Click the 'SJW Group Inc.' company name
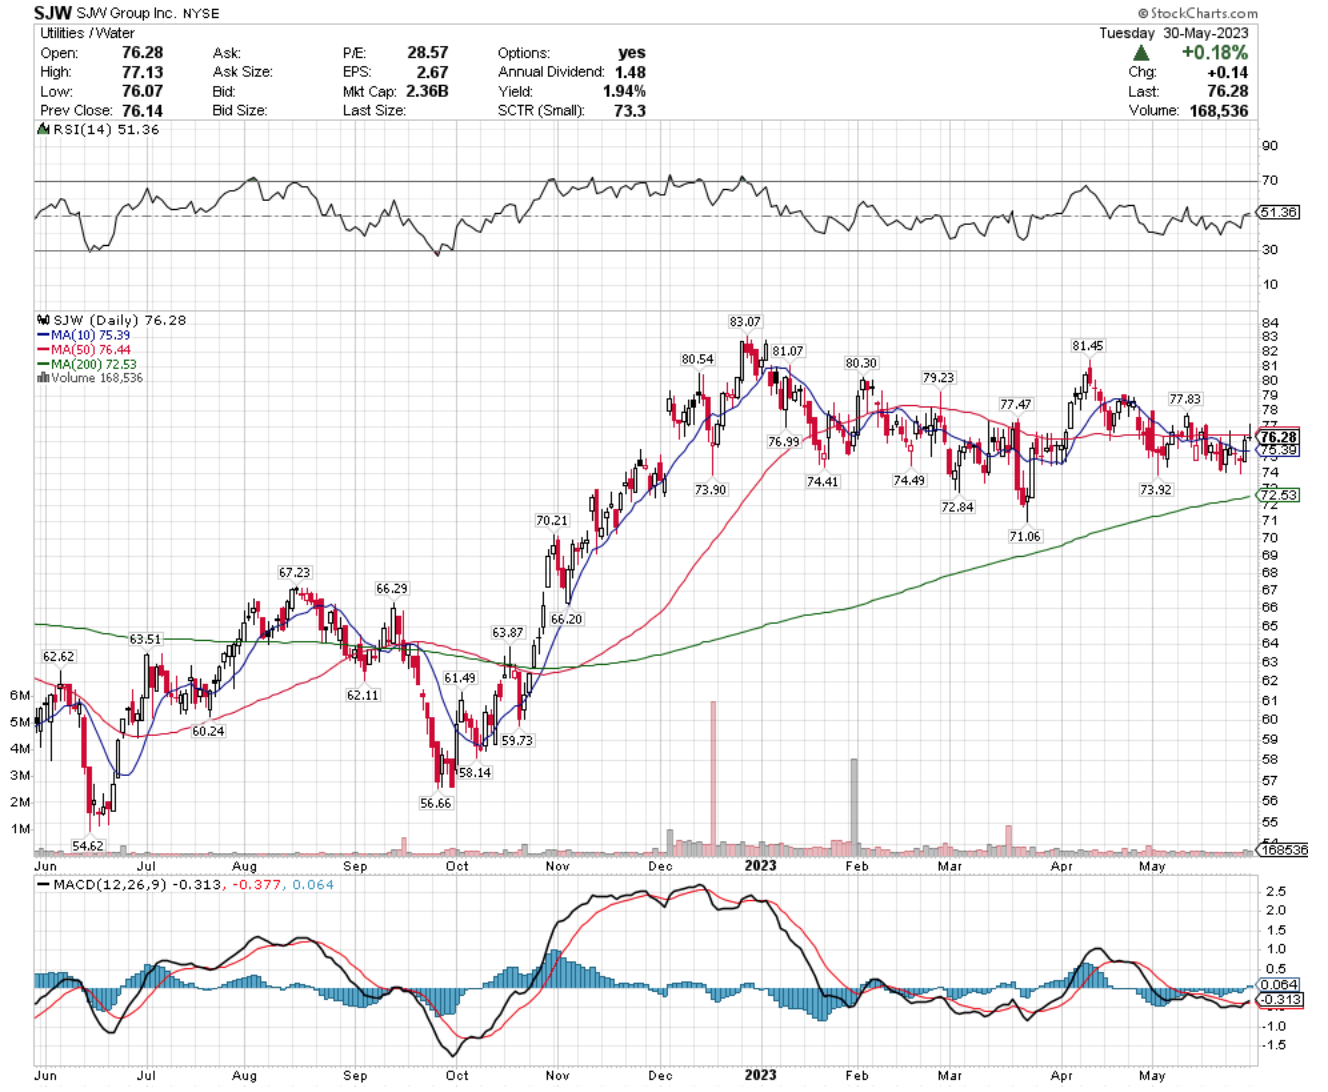Viewport: 1328px width, 1092px height. coord(126,14)
